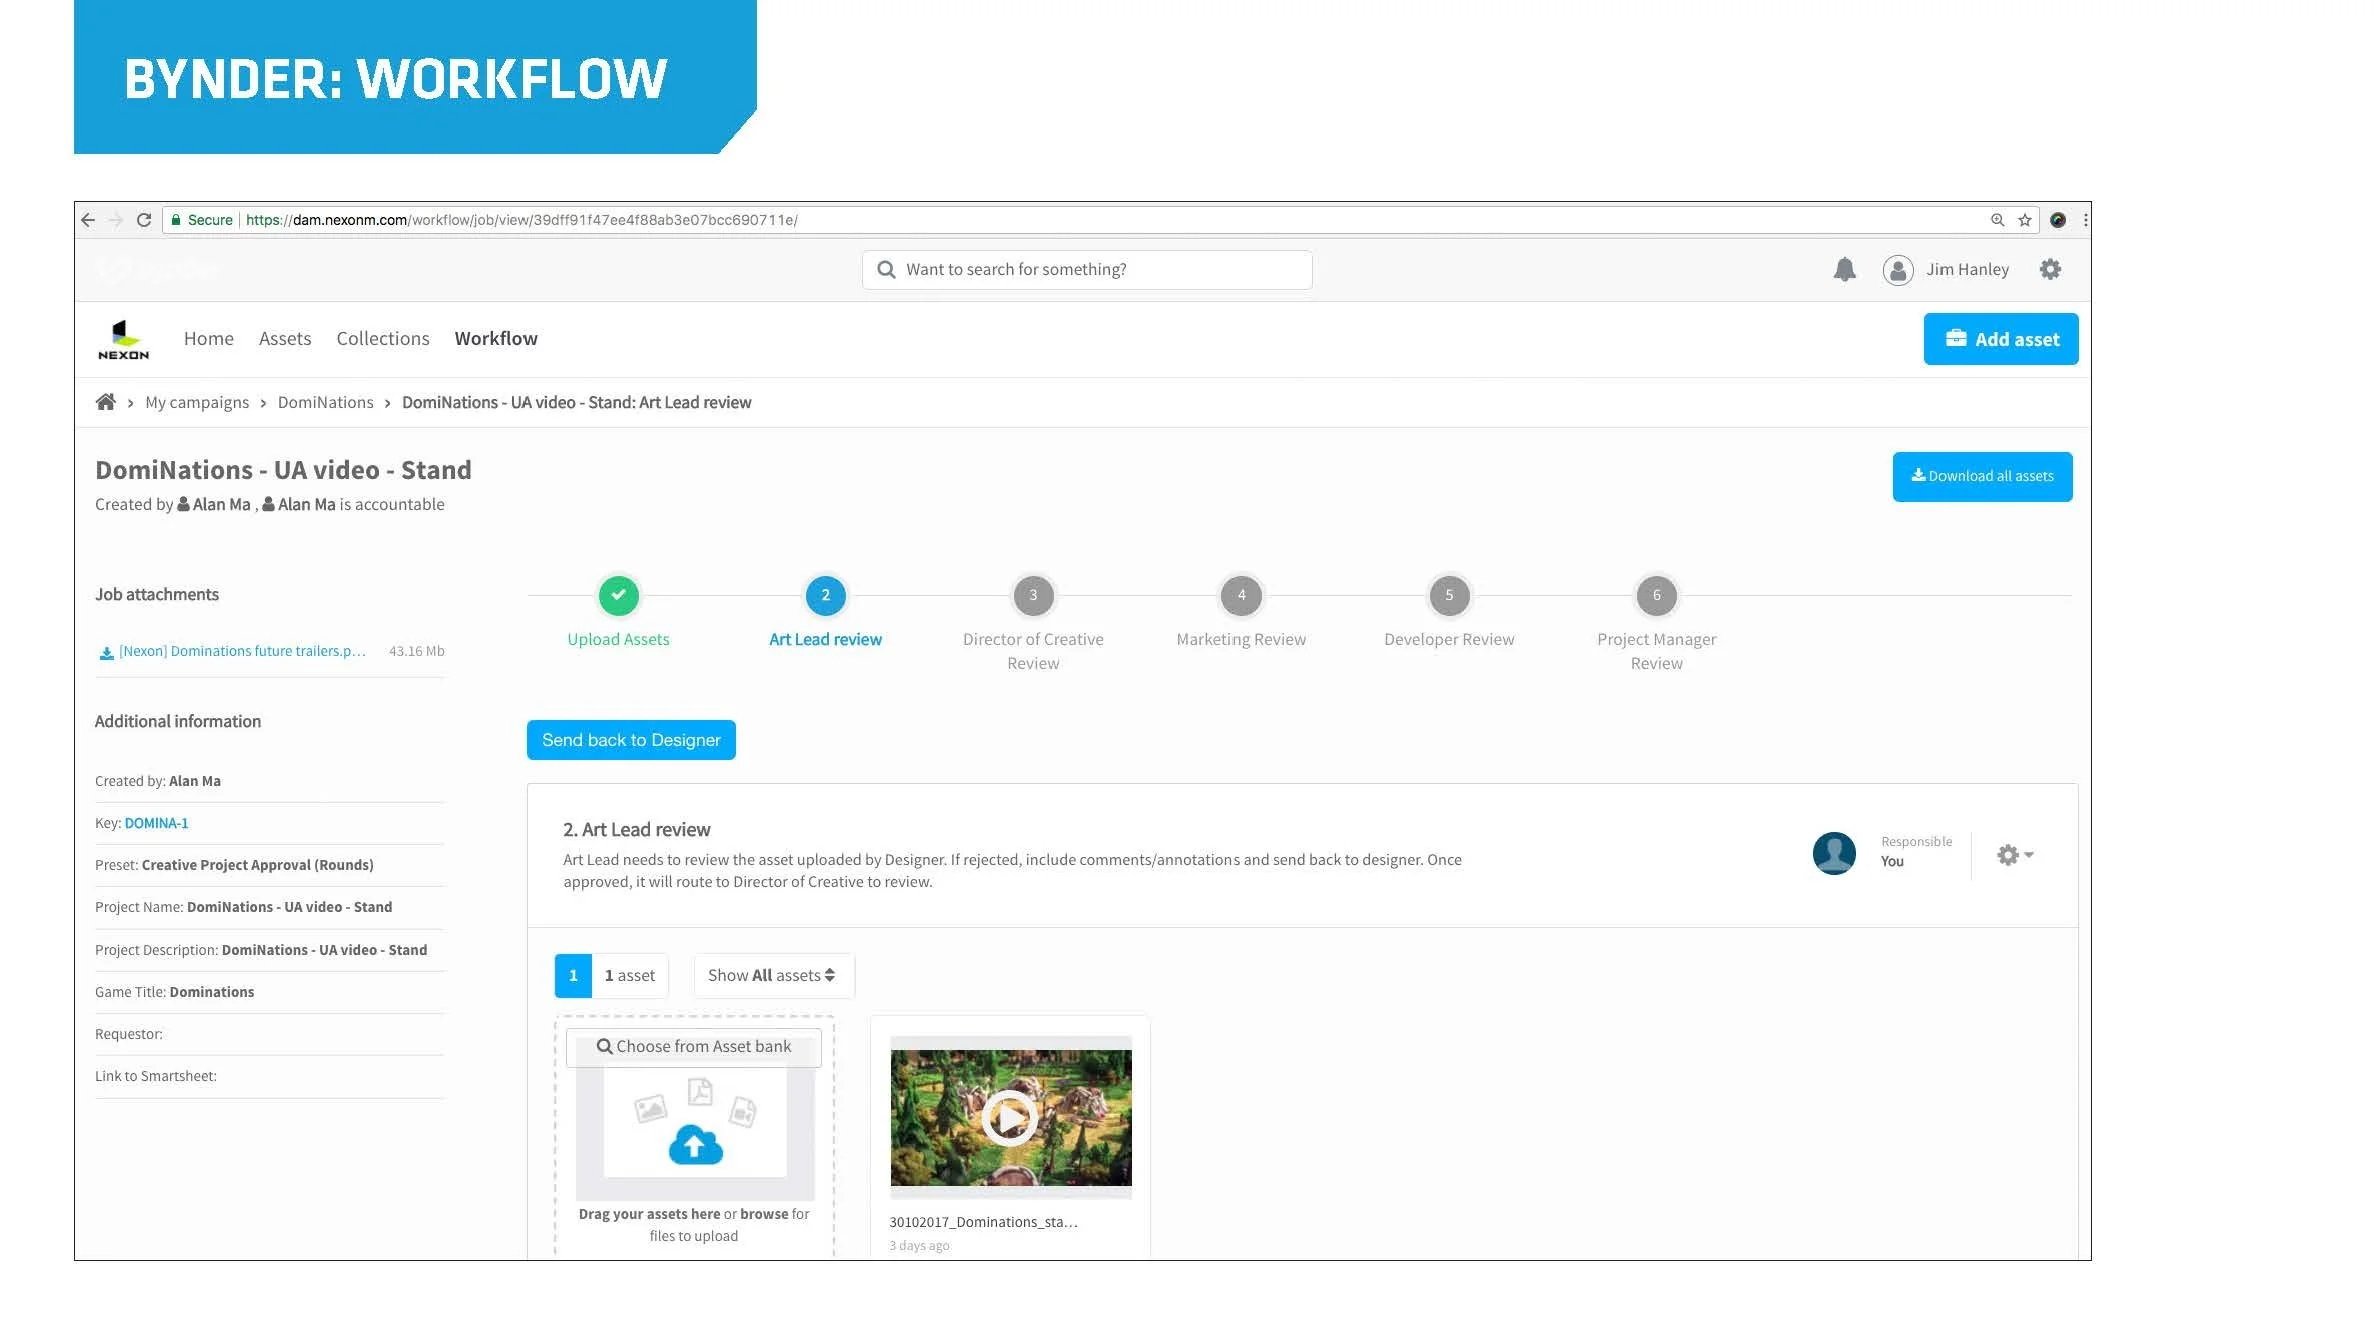Click the 30102017_Dominations_sta... file name
Viewport: 2374px width, 1335px height.
click(983, 1223)
